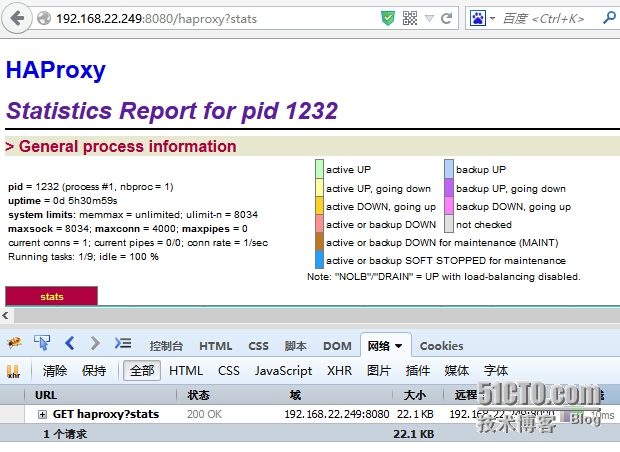
Task: Click the 200 OK status cell
Action: 204,414
